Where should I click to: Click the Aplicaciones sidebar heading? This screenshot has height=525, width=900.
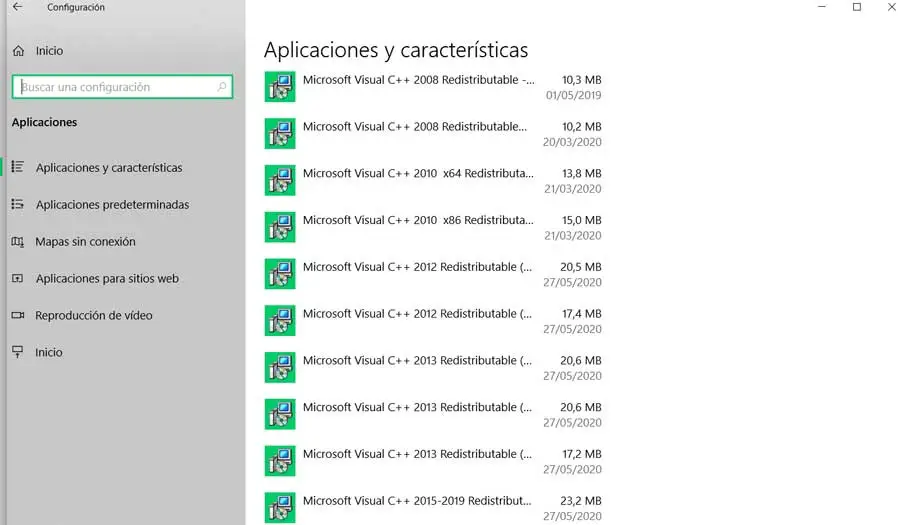click(44, 122)
